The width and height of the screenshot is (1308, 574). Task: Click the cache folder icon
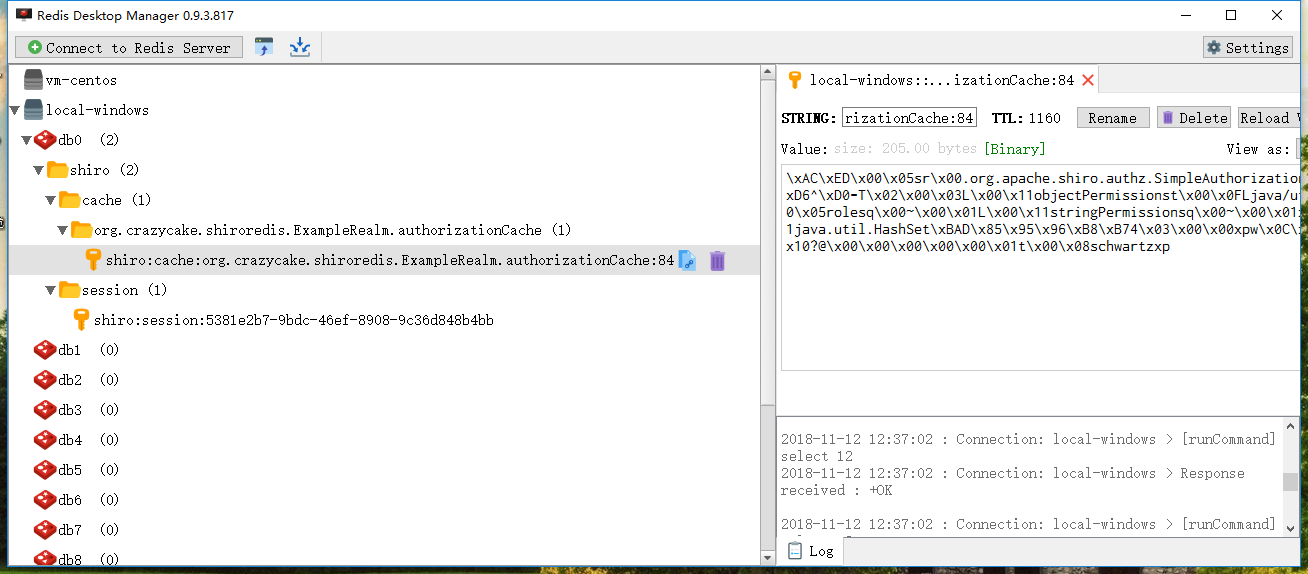(69, 200)
